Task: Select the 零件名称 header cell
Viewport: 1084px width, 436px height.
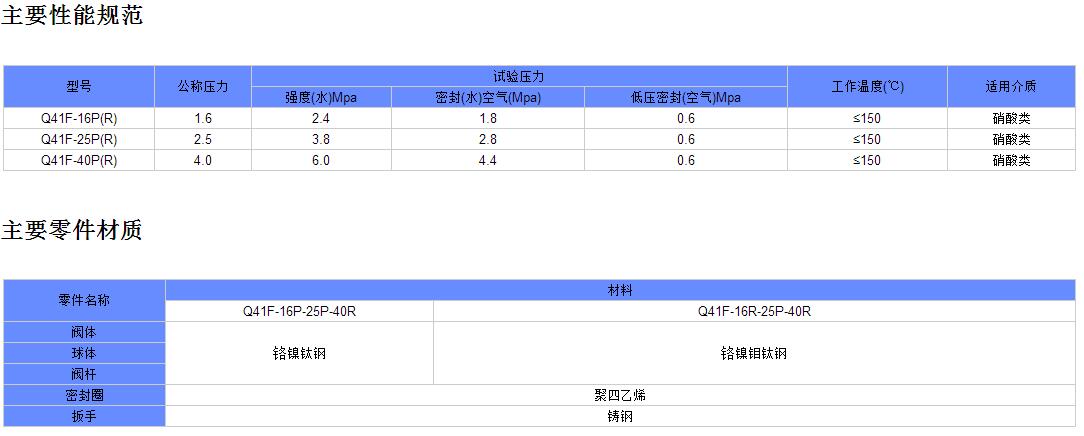Action: point(85,300)
